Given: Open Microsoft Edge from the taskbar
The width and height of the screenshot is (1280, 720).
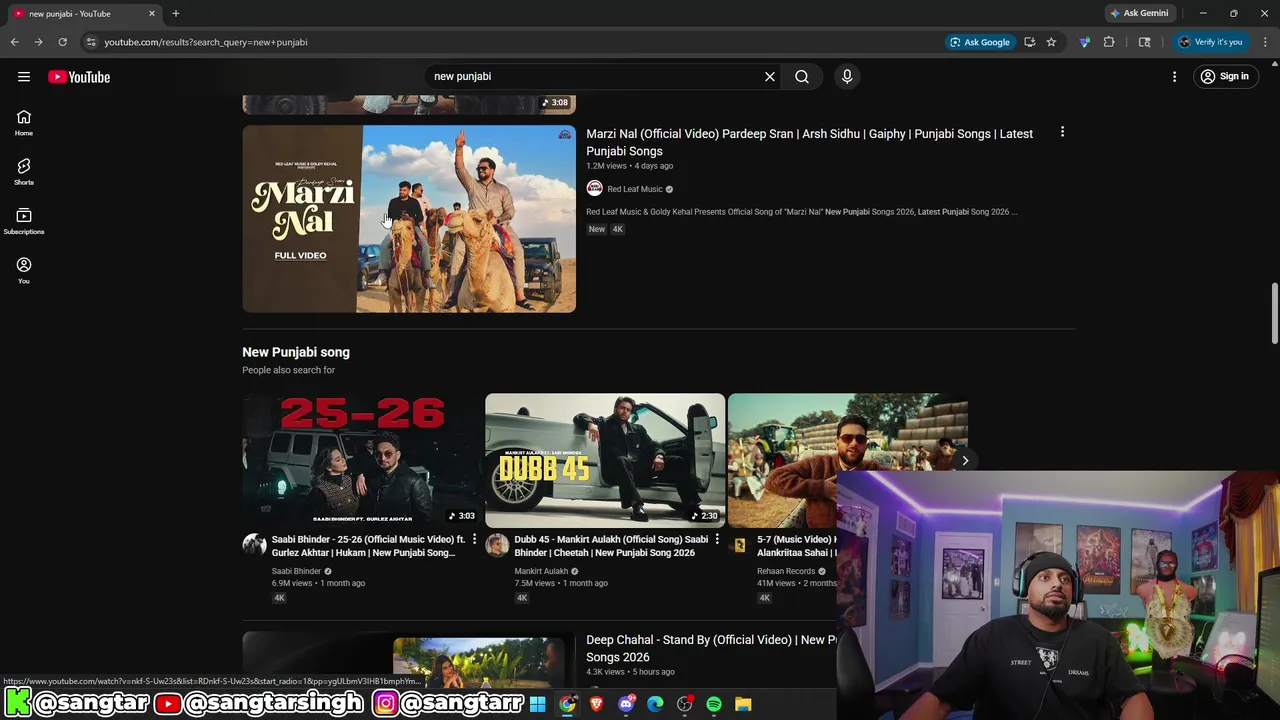Looking at the screenshot, I should coord(655,704).
